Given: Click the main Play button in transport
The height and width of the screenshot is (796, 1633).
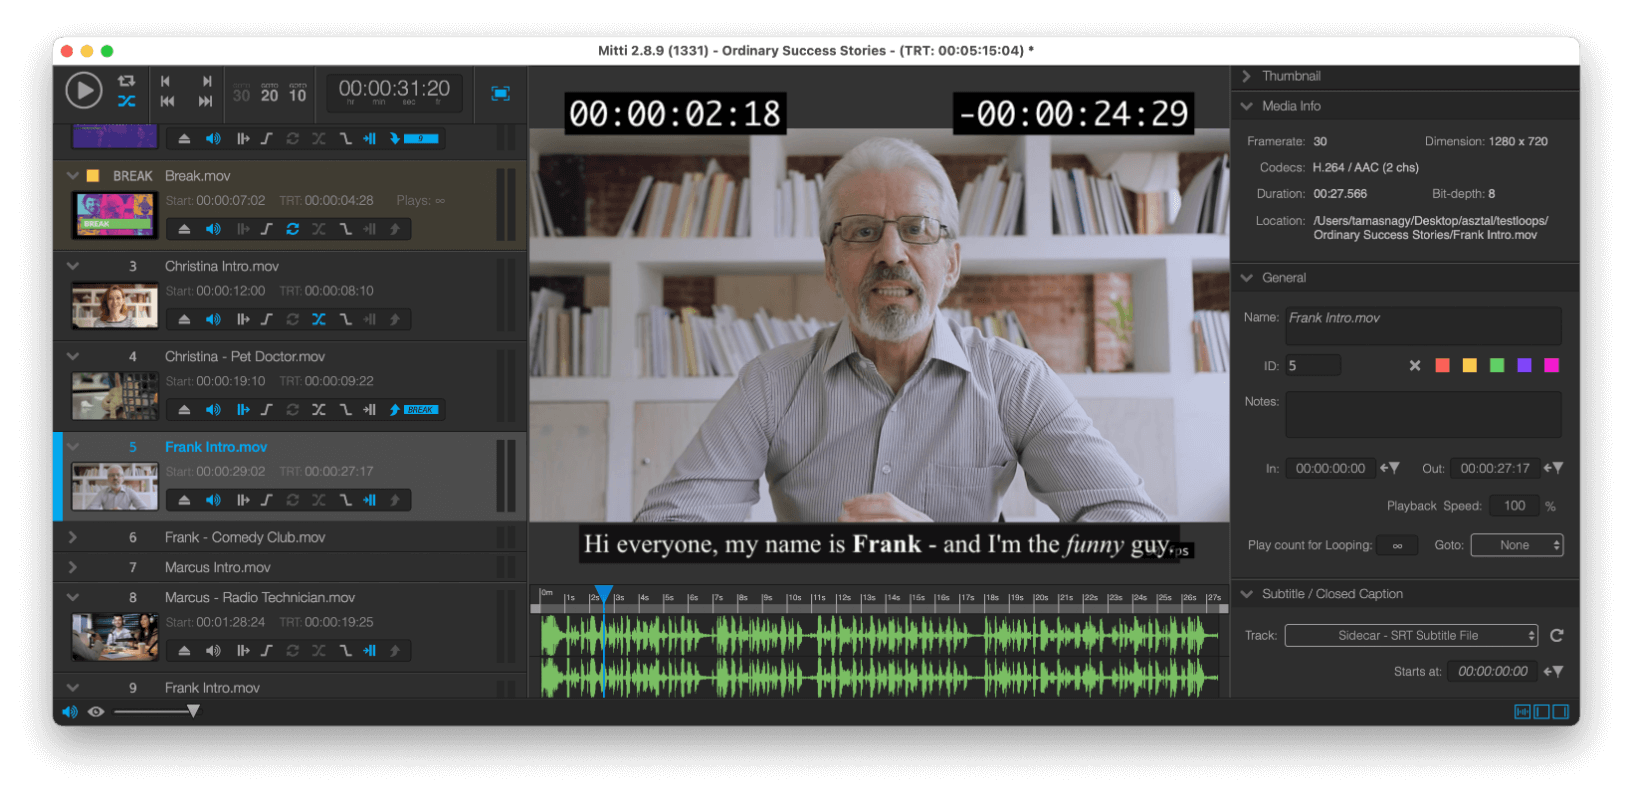Looking at the screenshot, I should coord(84,91).
